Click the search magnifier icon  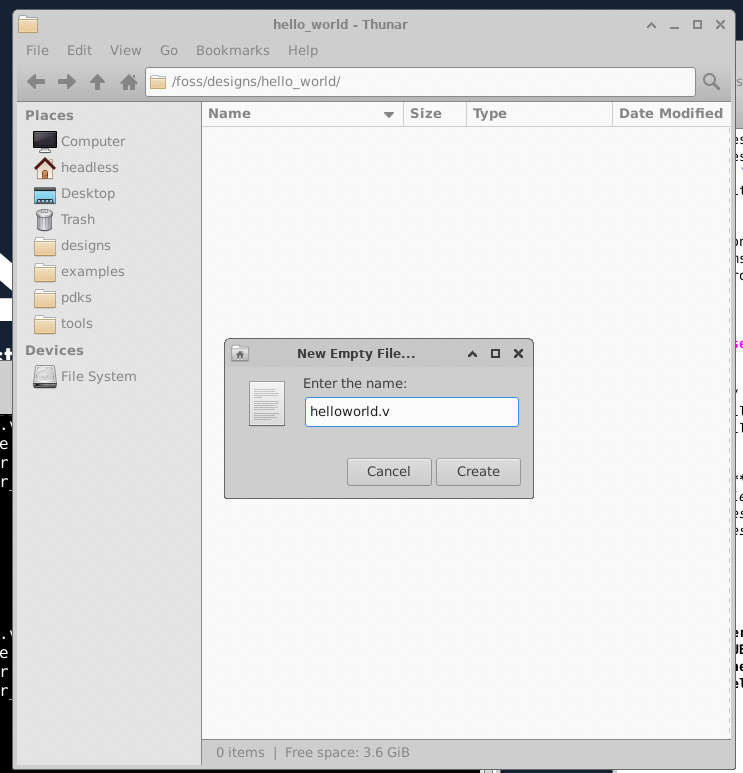point(711,82)
